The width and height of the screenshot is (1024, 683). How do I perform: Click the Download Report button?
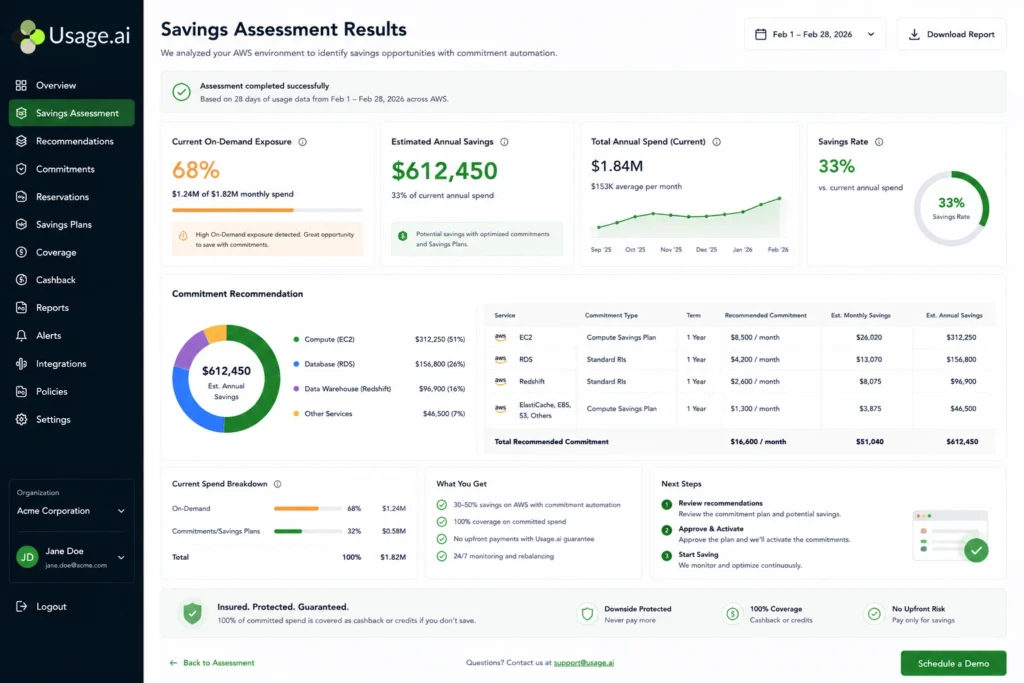click(952, 34)
